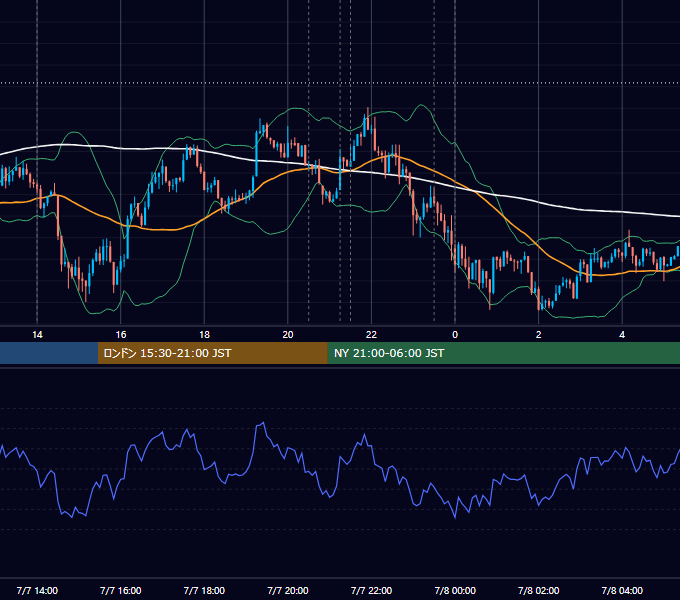This screenshot has height=600, width=680.
Task: Click the blue session bar before ロンドン
Action: tap(49, 353)
